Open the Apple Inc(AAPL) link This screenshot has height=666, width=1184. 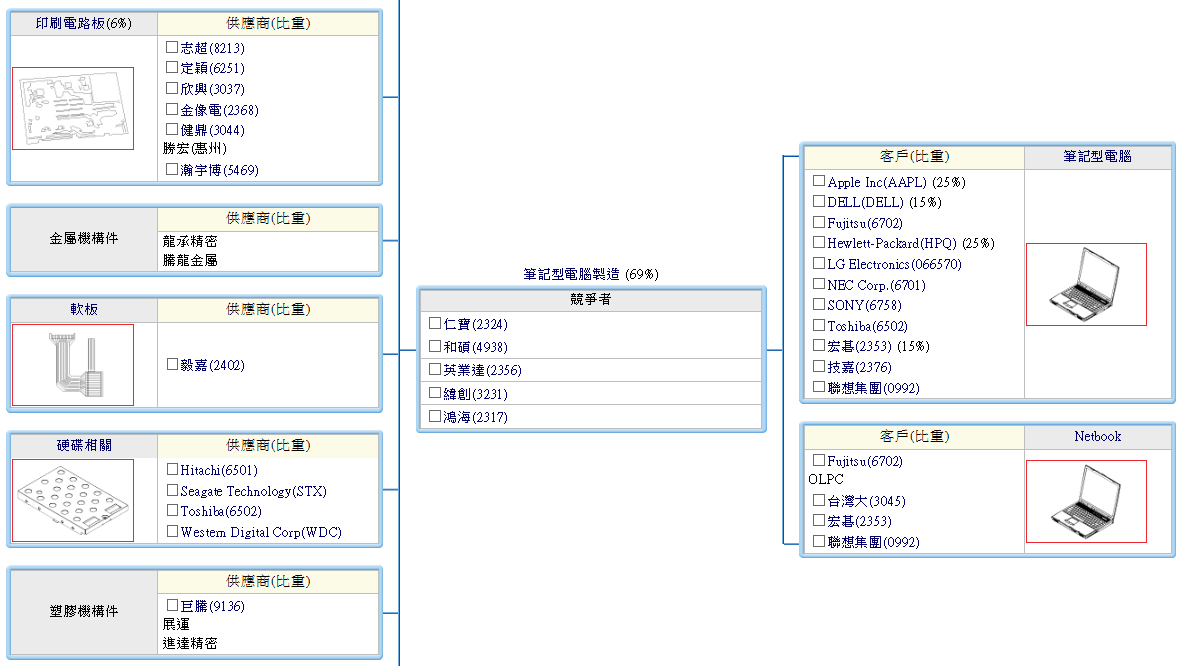(877, 182)
